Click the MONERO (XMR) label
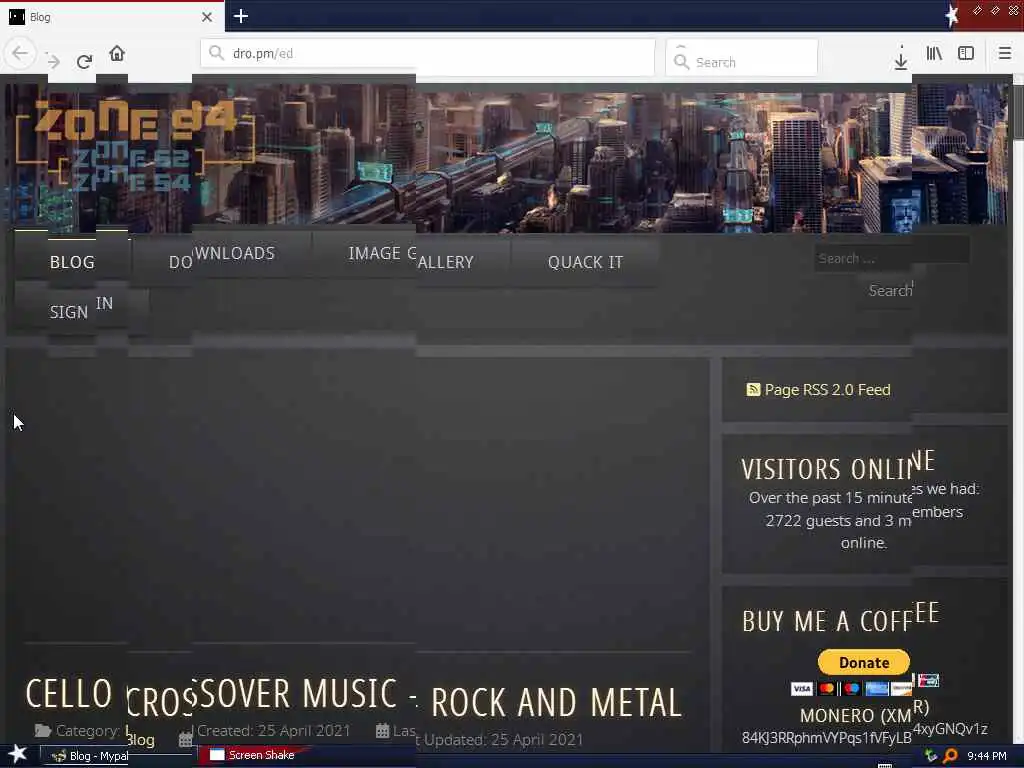1024x768 pixels. point(864,712)
